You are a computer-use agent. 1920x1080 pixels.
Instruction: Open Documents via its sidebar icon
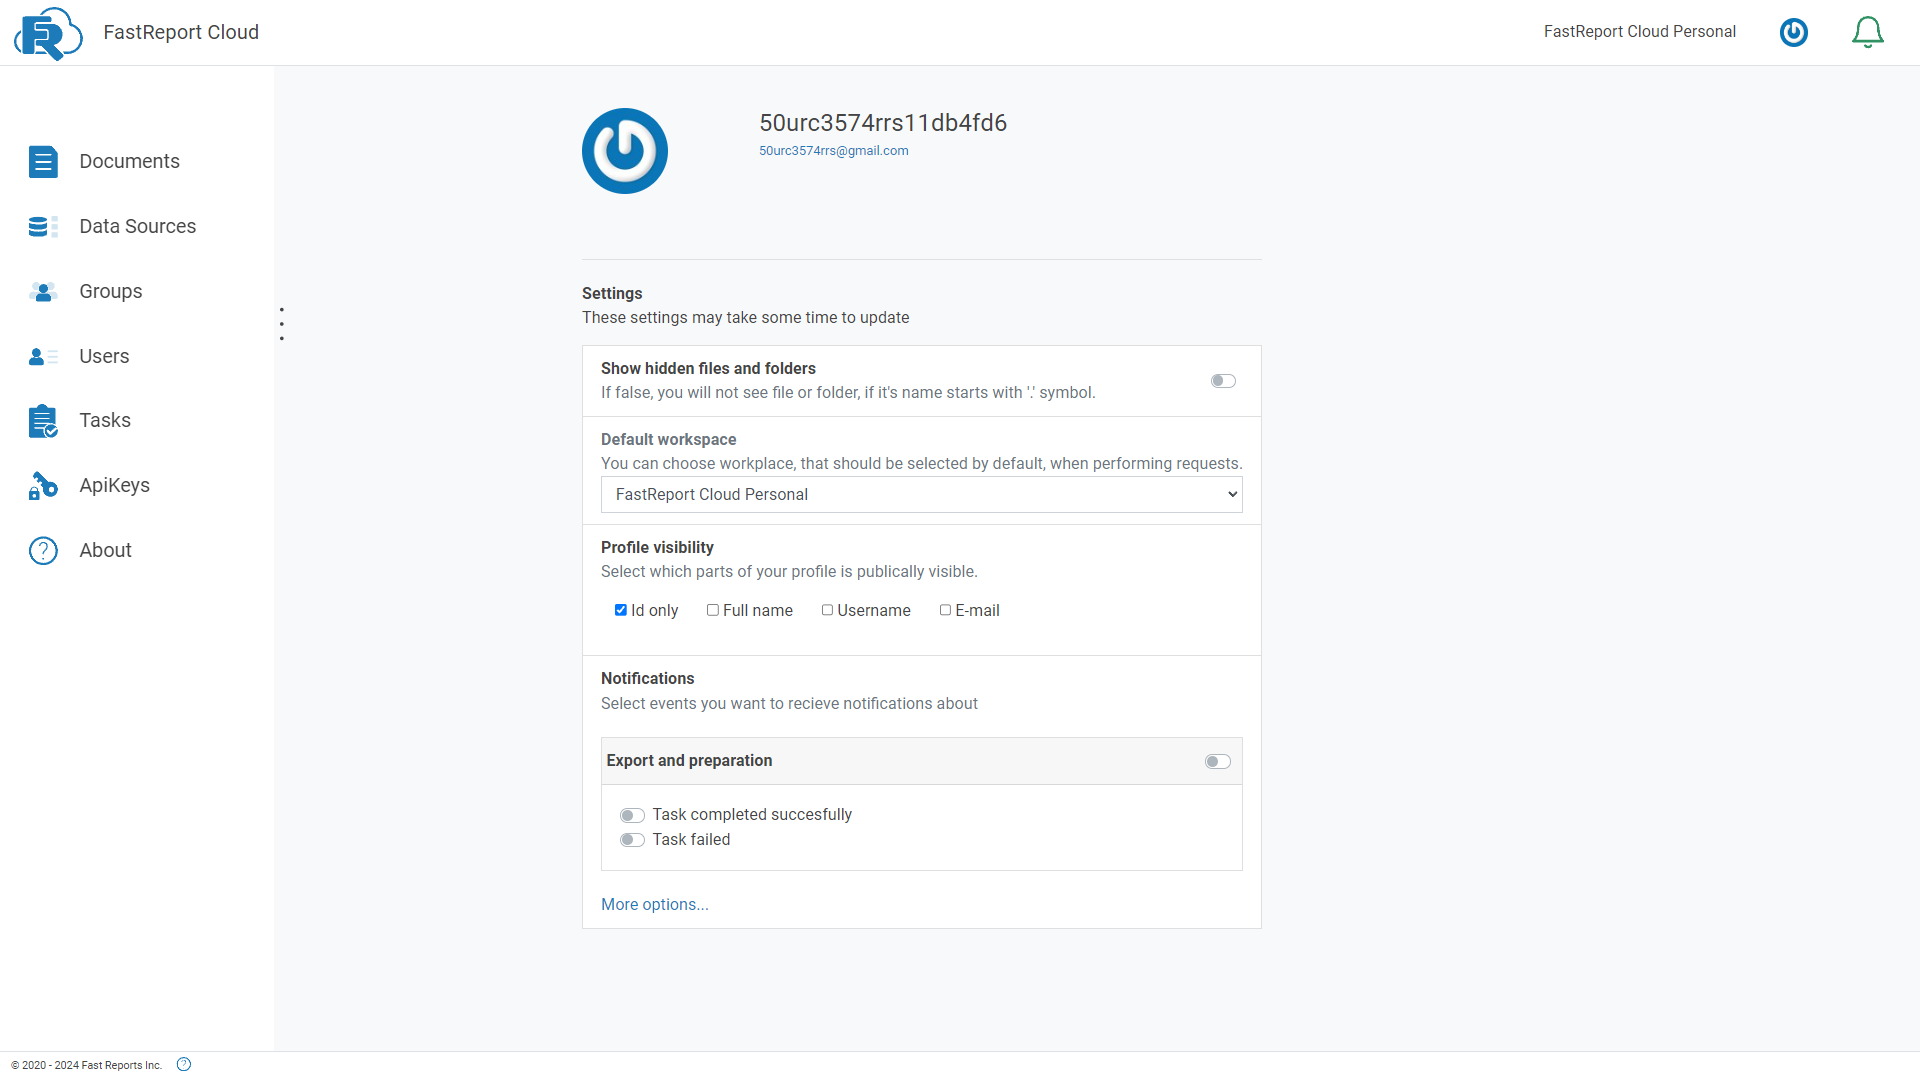(43, 162)
